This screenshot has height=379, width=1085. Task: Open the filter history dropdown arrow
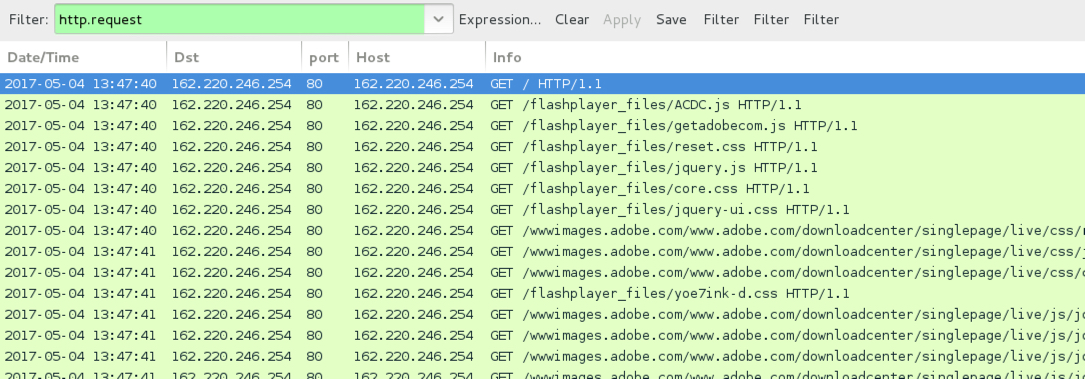click(439, 19)
